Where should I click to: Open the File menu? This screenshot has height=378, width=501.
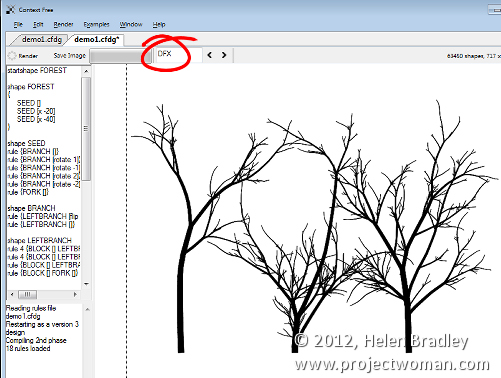pos(18,24)
